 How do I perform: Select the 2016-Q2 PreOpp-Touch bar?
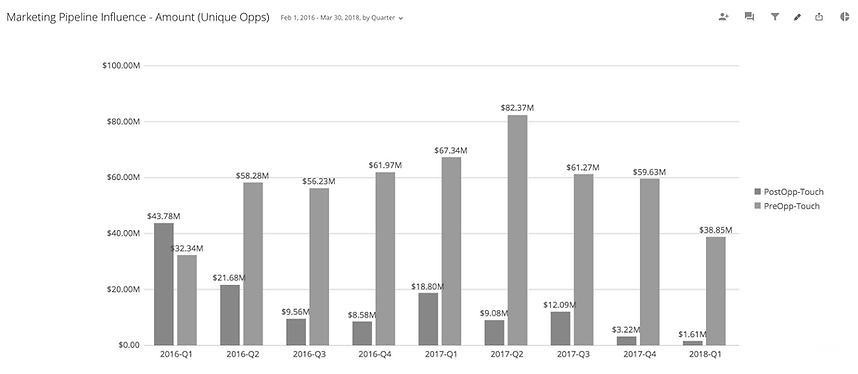[253, 264]
